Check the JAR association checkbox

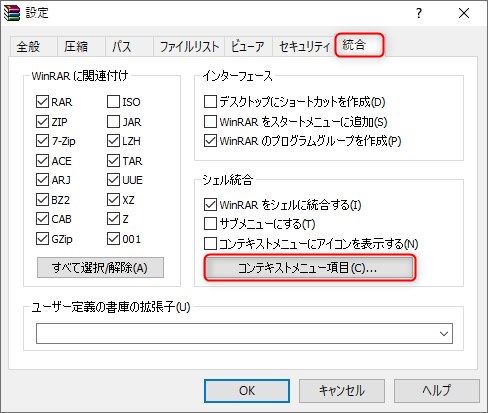click(113, 122)
